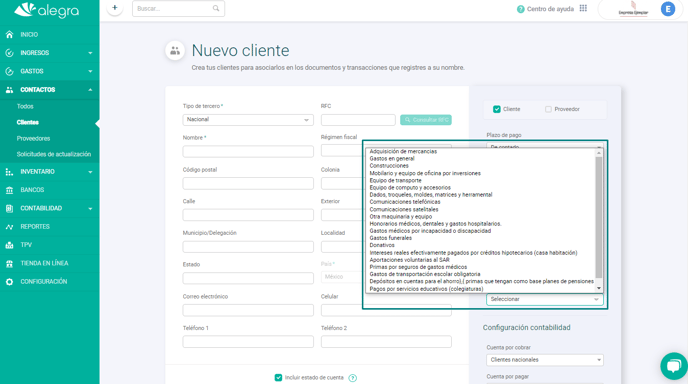This screenshot has height=384, width=688.
Task: Click the Inicio house icon
Action: click(x=9, y=34)
